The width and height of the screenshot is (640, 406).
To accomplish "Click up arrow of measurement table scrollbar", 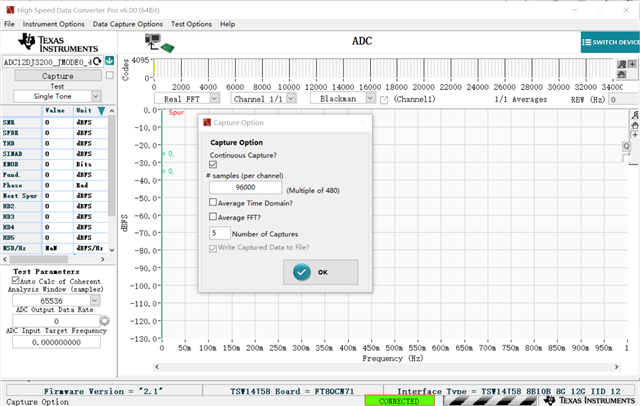I will point(112,111).
